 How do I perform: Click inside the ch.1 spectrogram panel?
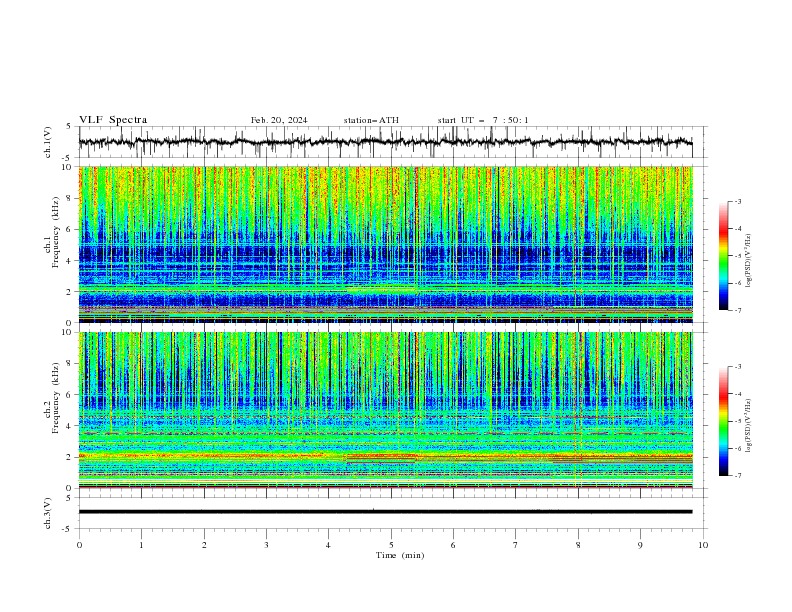tap(385, 244)
